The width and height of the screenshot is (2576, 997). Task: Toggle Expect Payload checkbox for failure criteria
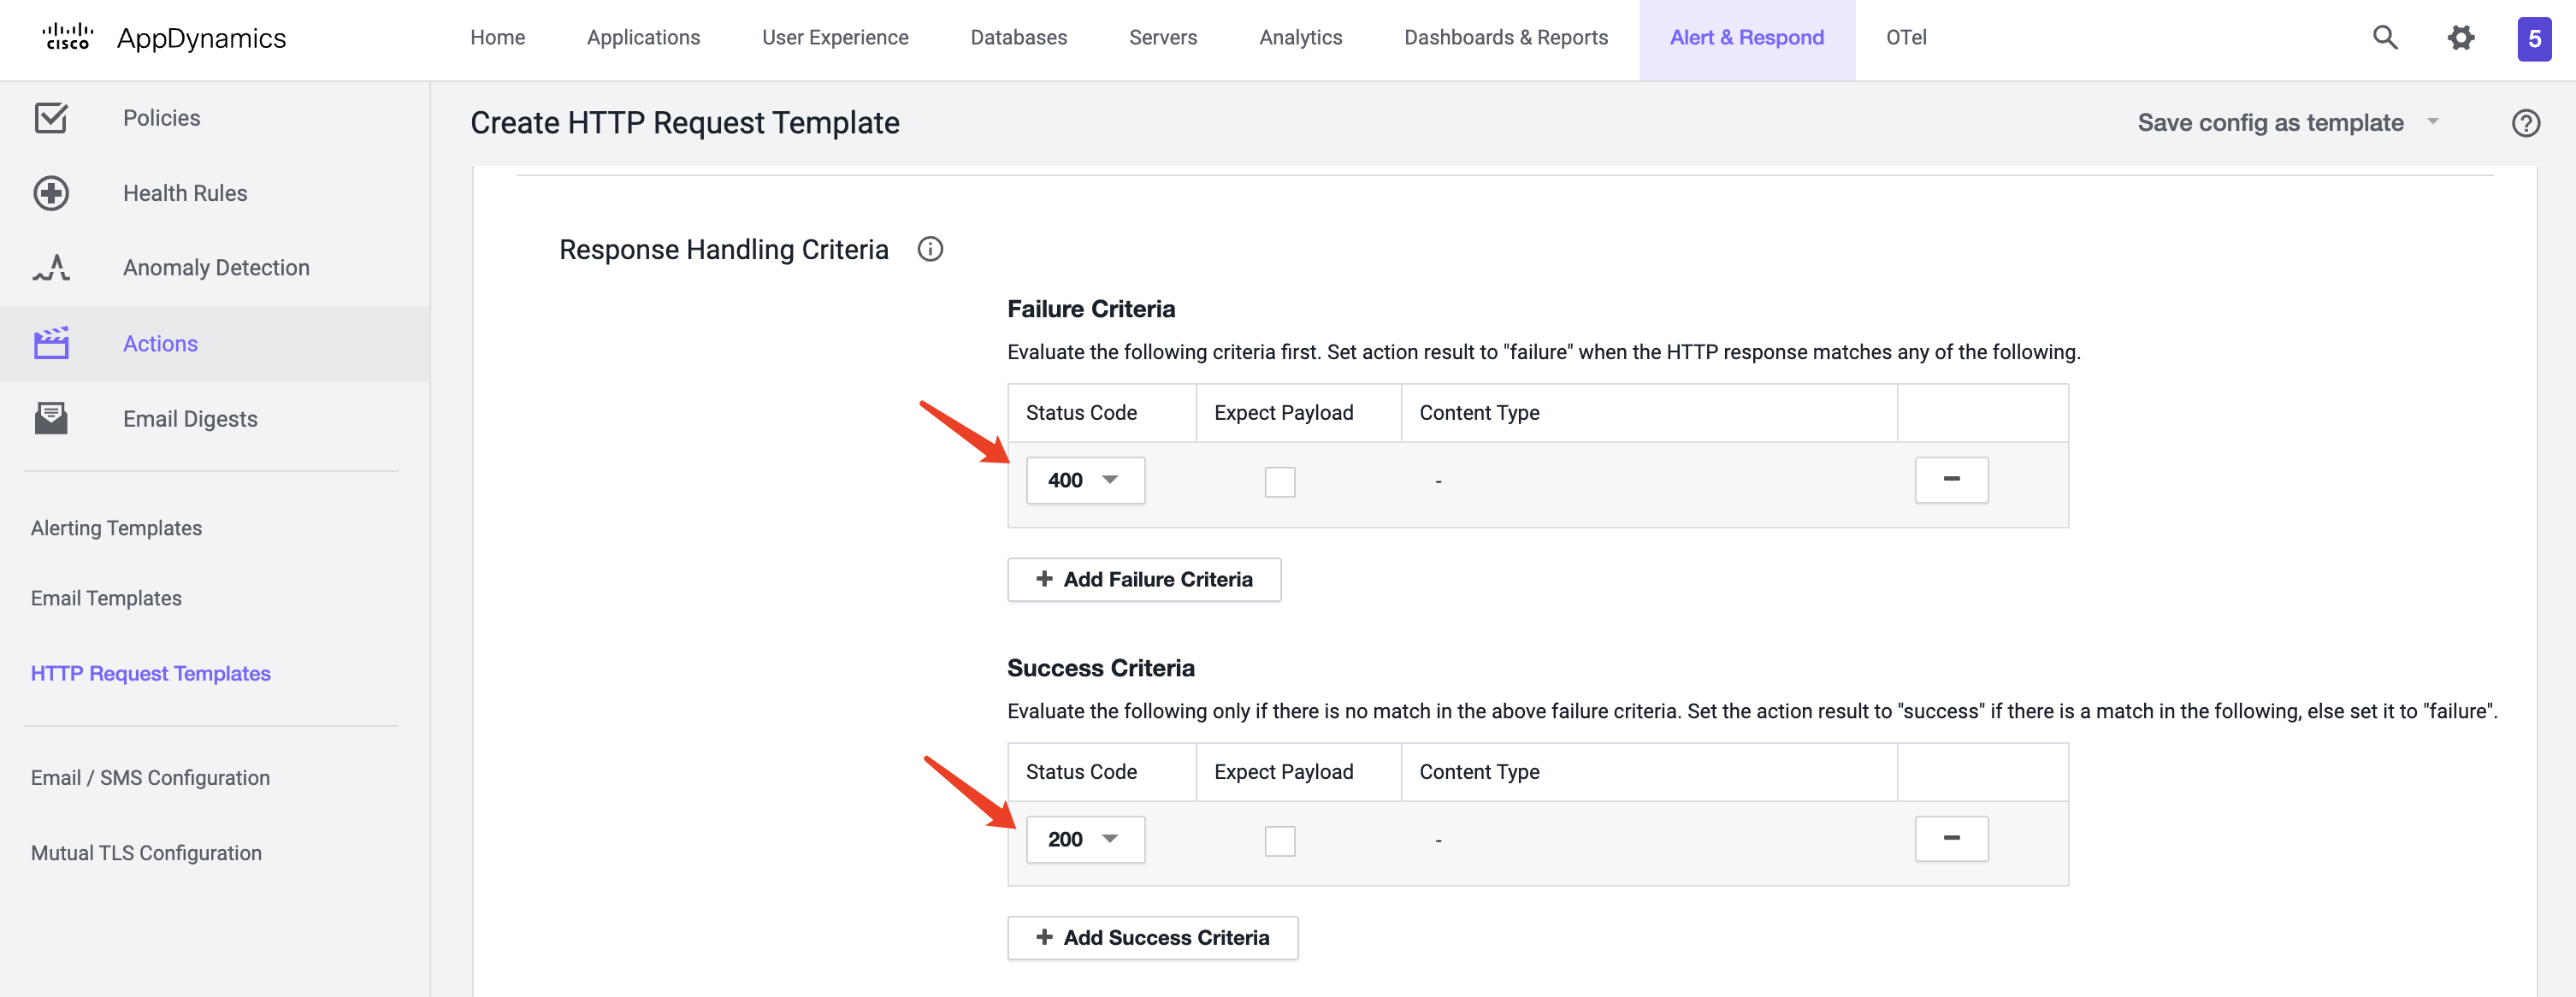(x=1279, y=478)
